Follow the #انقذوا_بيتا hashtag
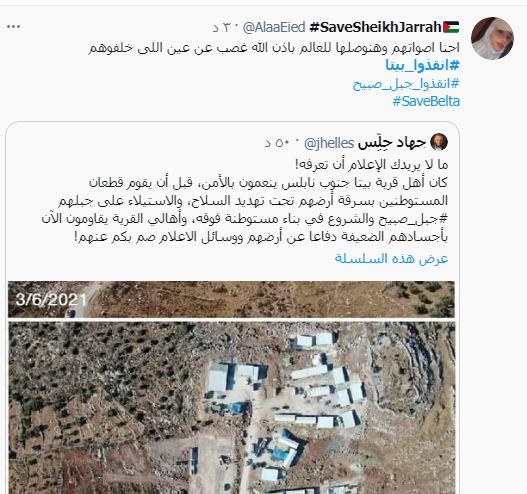The height and width of the screenshot is (494, 527). pyautogui.click(x=422, y=65)
